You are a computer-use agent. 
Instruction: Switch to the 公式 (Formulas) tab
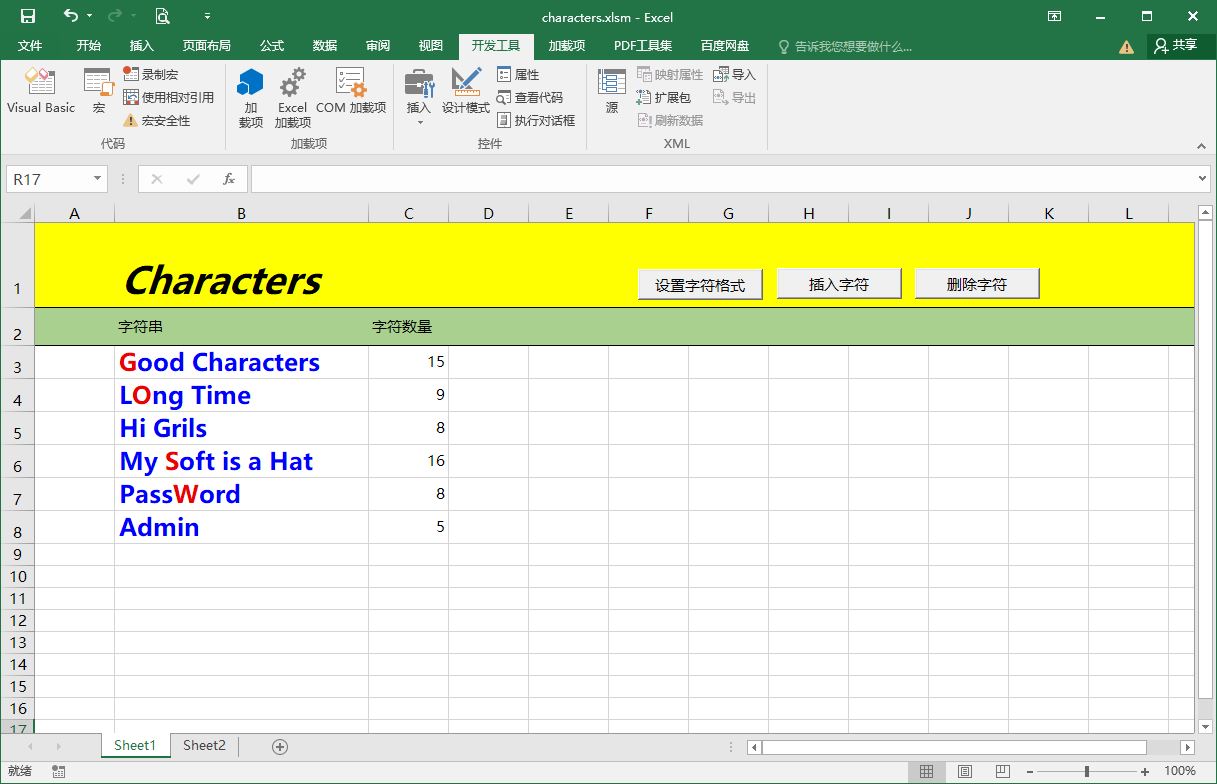(272, 46)
